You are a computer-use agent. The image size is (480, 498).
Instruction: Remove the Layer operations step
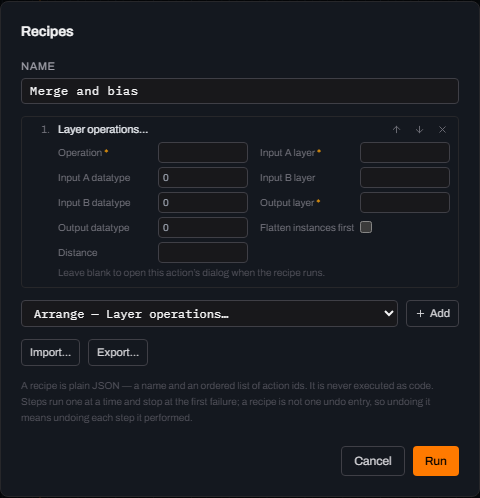[442, 130]
